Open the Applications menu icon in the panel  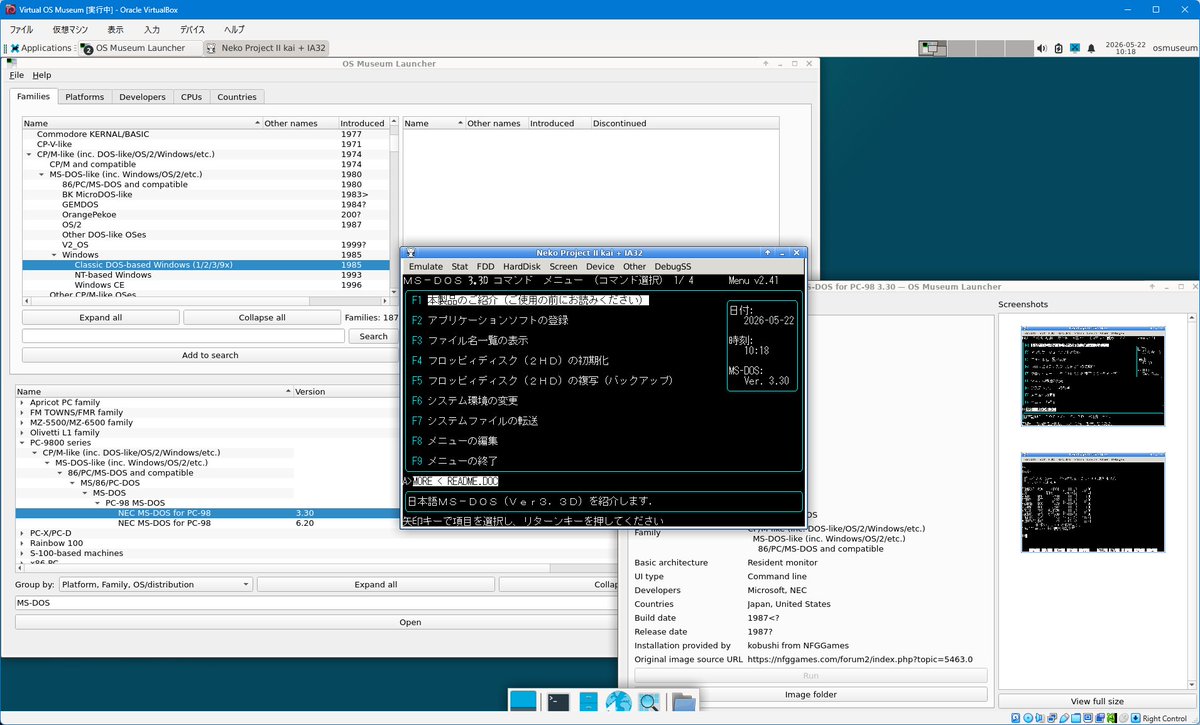(x=15, y=48)
